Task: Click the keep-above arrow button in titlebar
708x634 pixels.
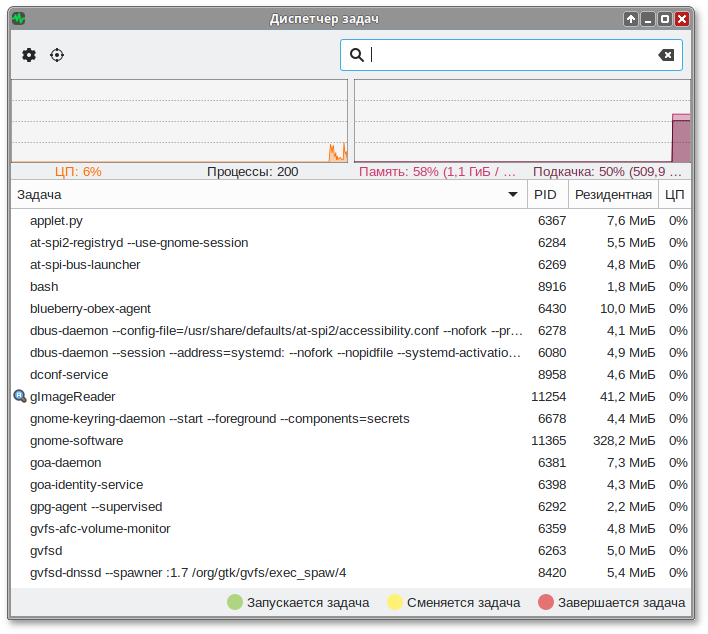Action: [x=630, y=19]
